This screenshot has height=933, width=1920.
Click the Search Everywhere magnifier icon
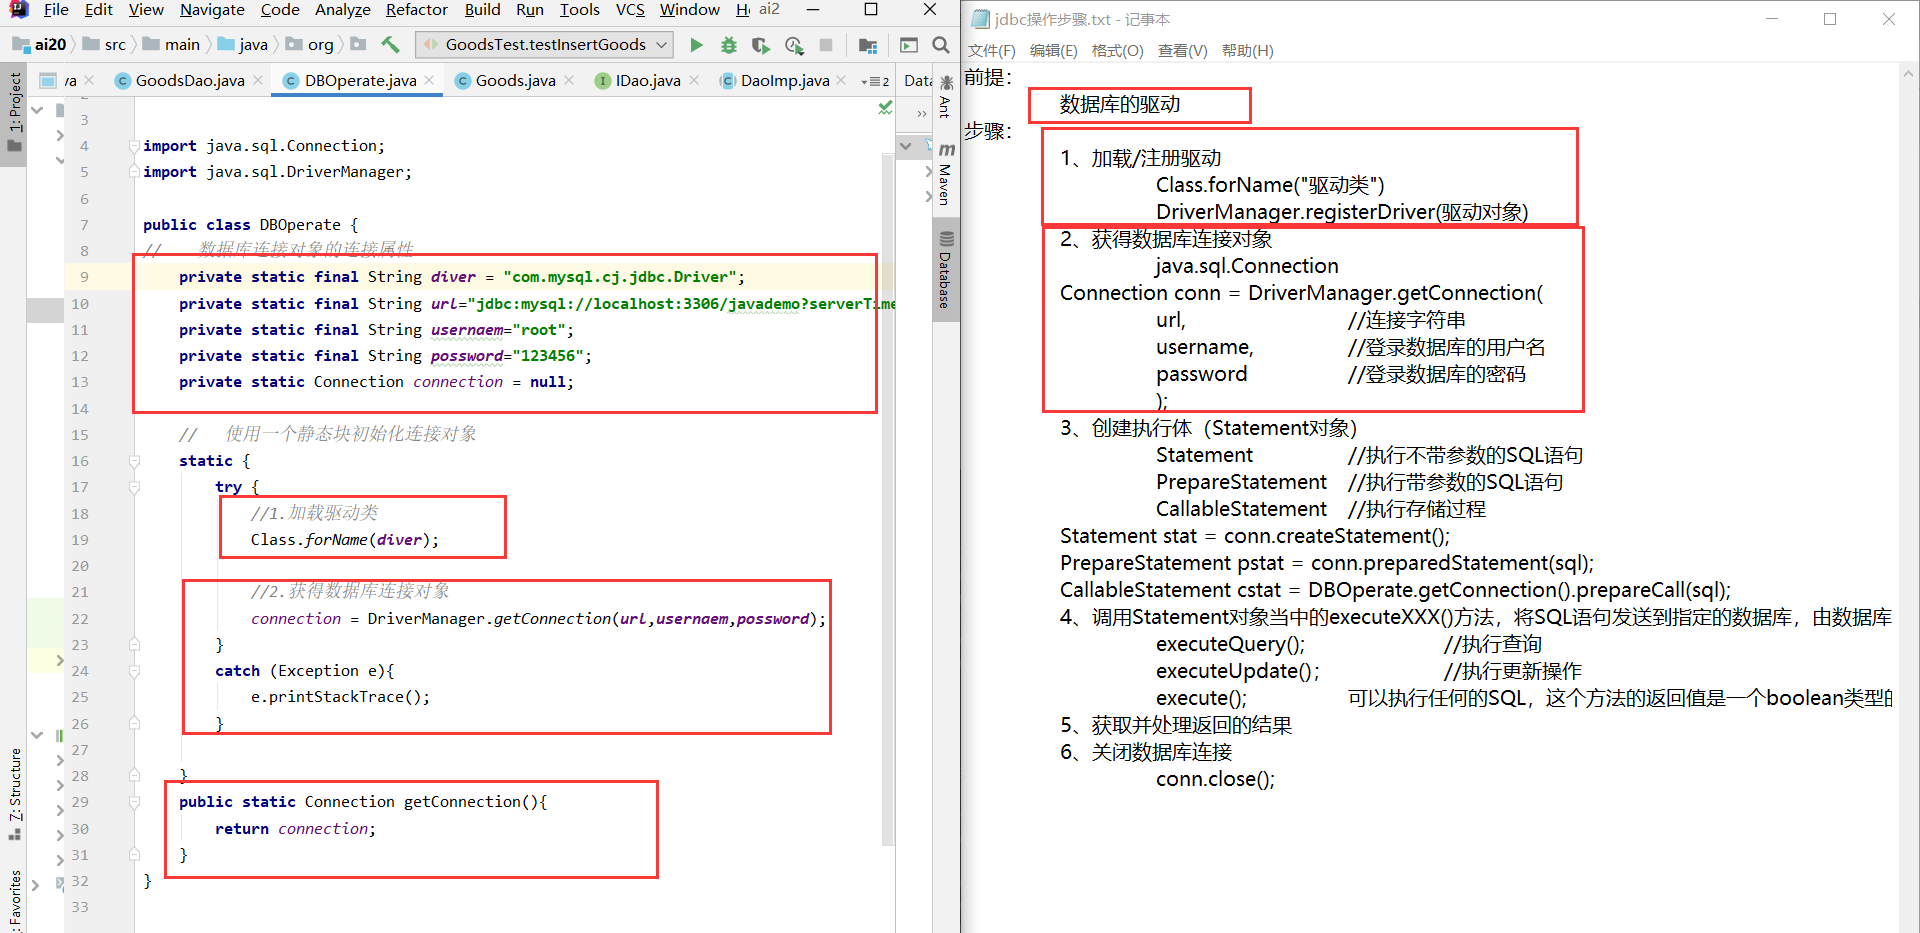pos(941,45)
